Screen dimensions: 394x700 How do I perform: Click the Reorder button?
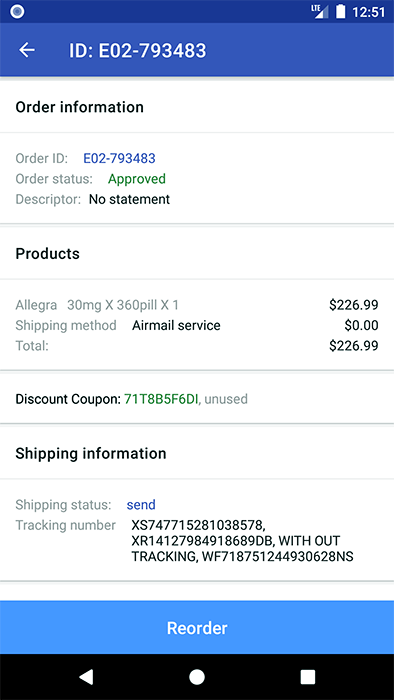(197, 627)
